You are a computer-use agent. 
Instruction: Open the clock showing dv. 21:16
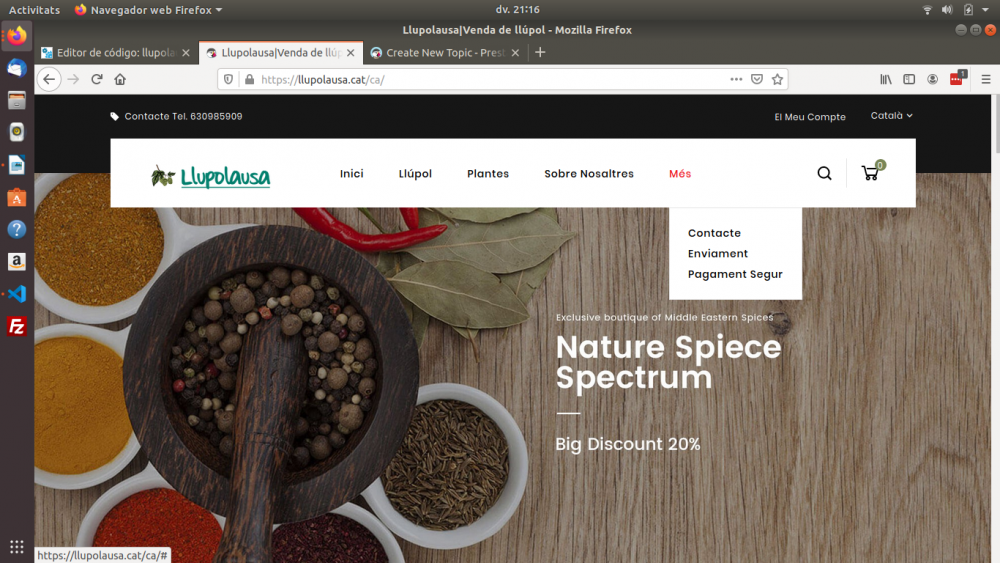517,10
